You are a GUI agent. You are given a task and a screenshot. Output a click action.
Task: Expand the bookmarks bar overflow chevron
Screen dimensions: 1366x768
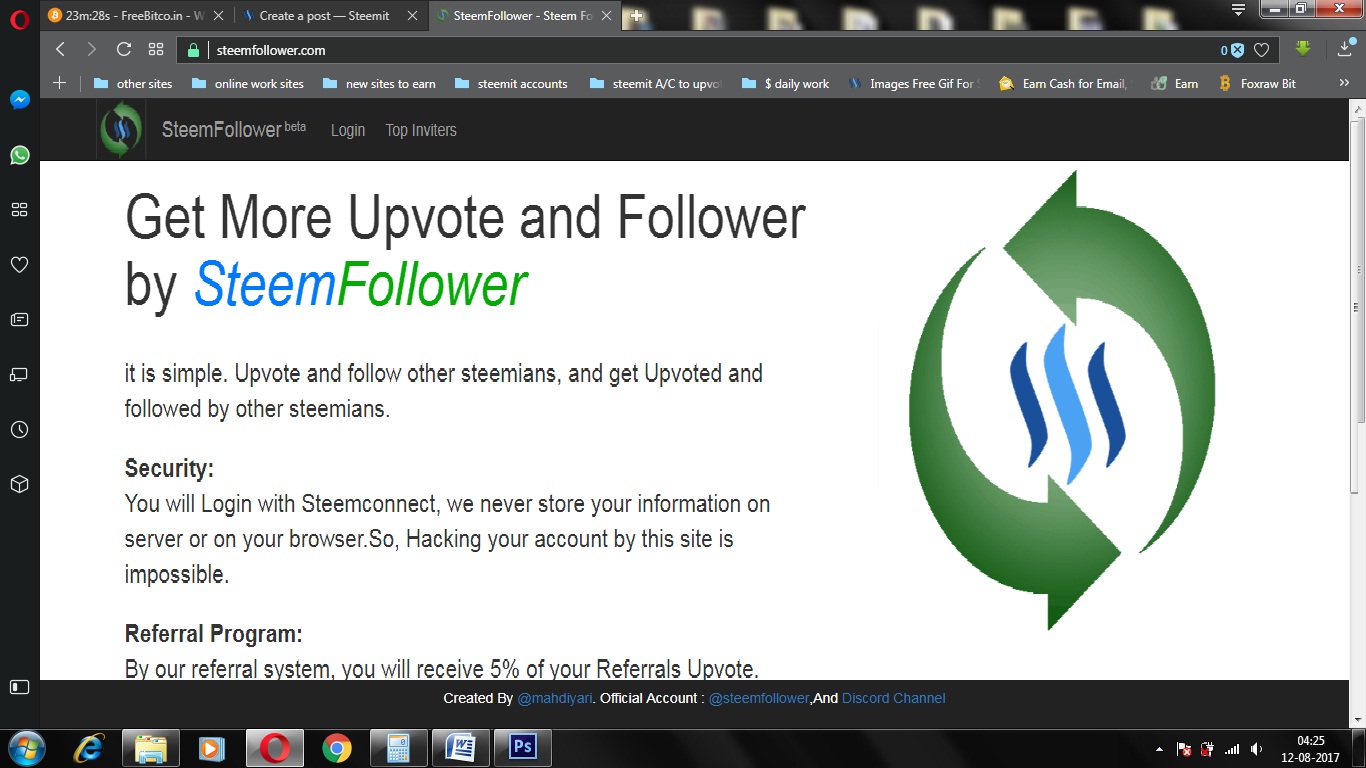pyautogui.click(x=1344, y=83)
